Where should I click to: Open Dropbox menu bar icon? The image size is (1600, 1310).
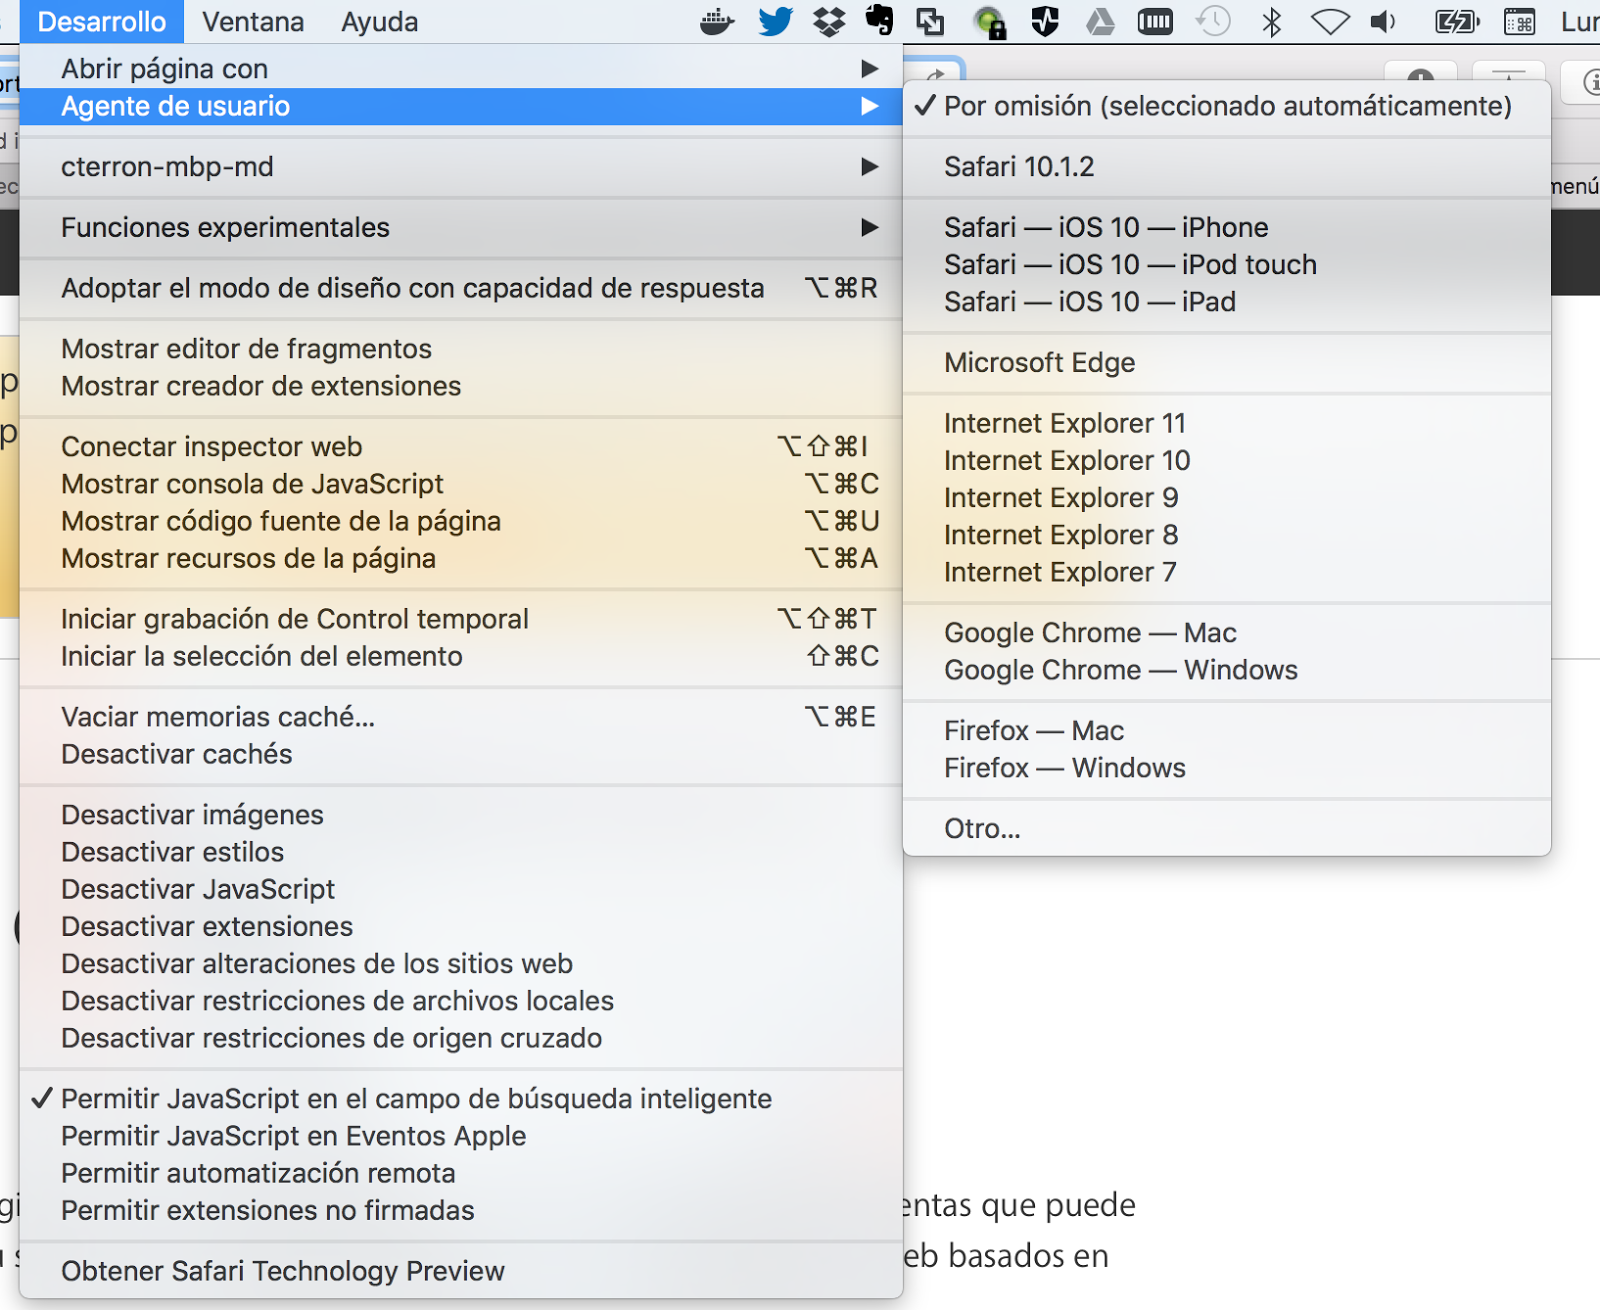coord(829,21)
